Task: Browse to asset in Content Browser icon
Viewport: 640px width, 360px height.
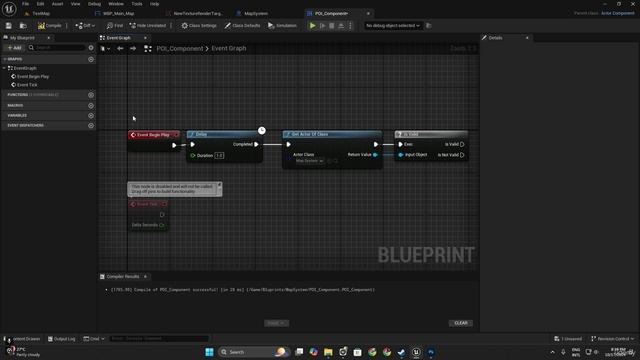Action: (23, 26)
